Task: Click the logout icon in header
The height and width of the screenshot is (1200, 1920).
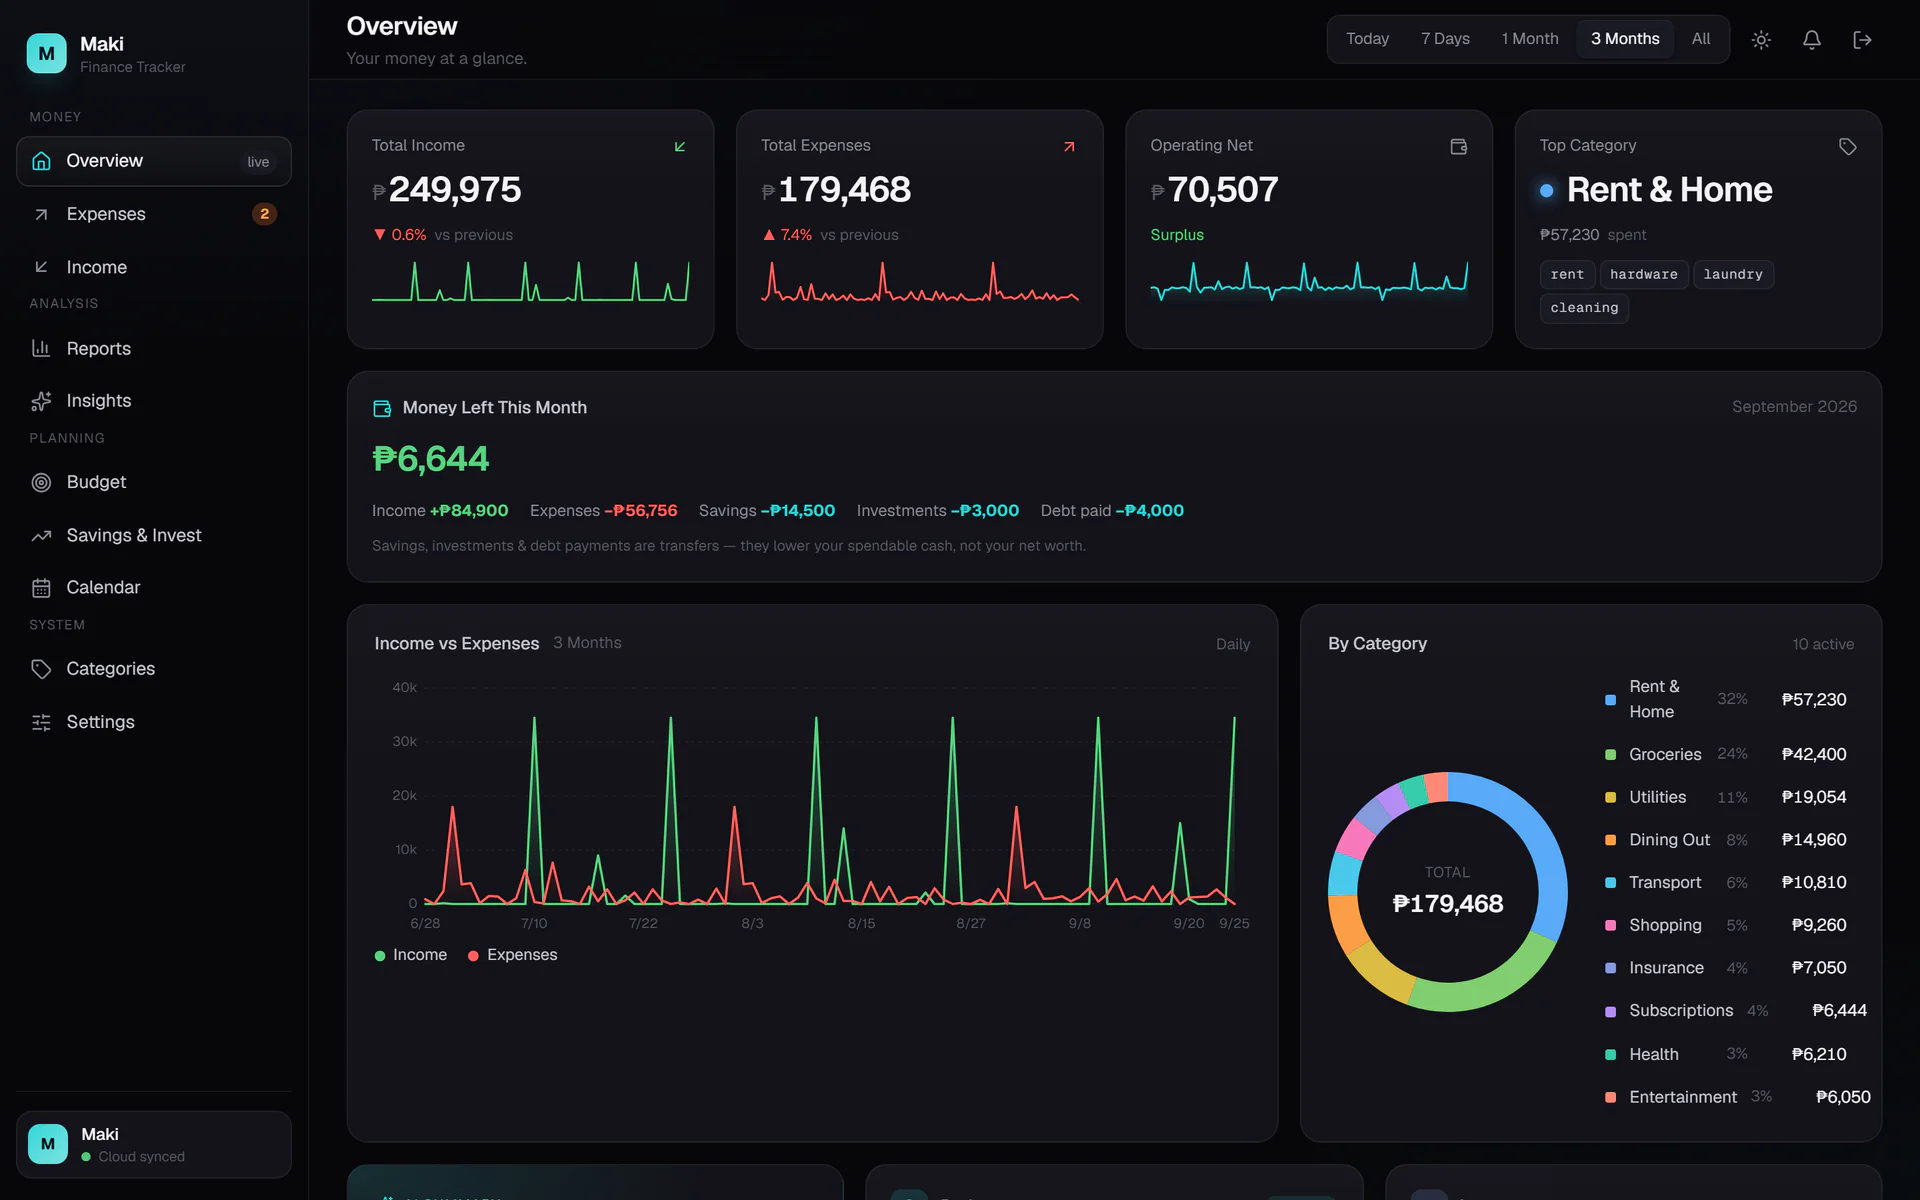Action: [1862, 40]
